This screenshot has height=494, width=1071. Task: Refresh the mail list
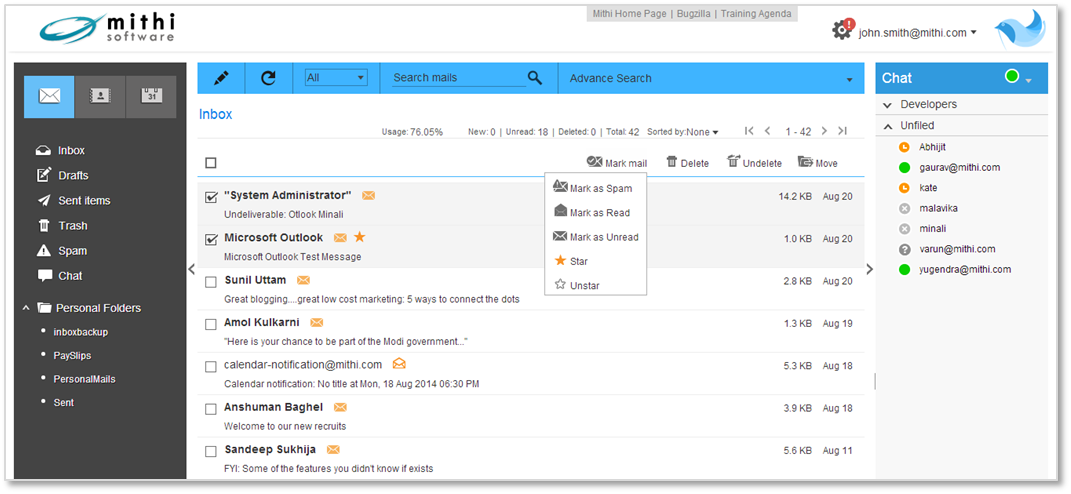(268, 78)
